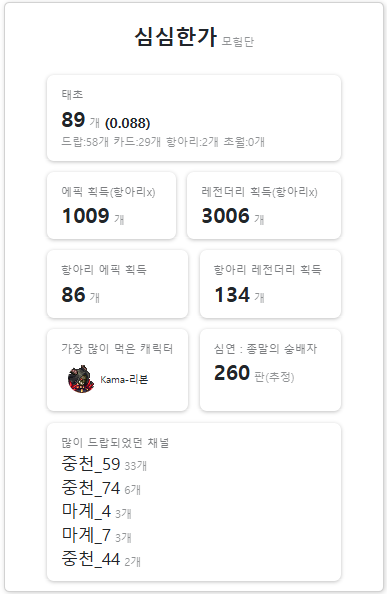Open the 가장 많이 먹은 캐릭터 card

pyautogui.click(x=117, y=370)
